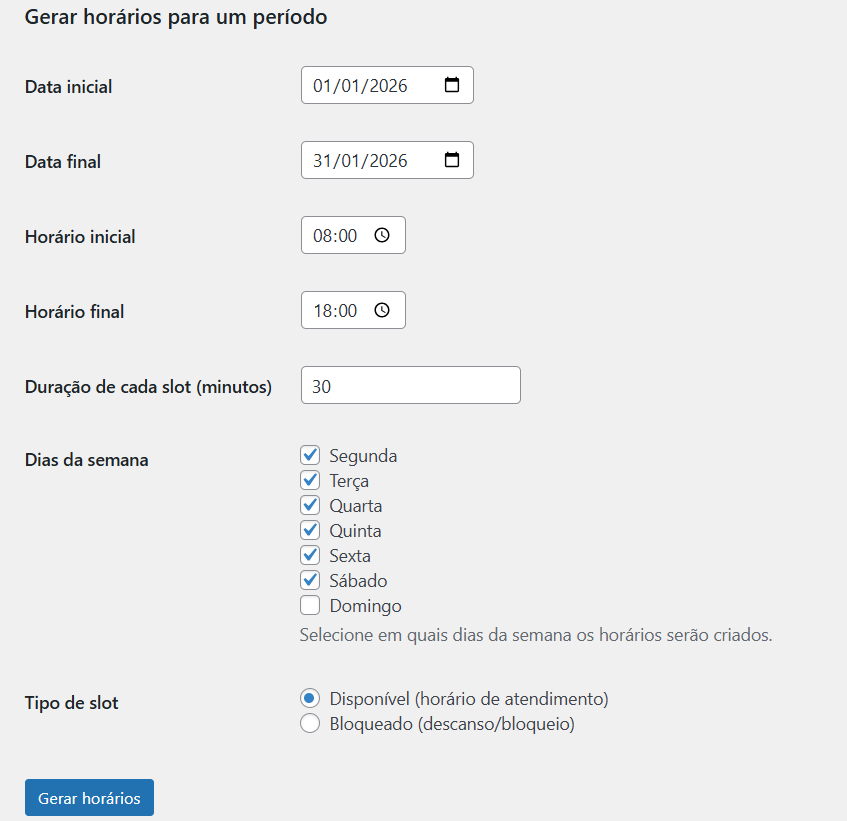Uncheck the Segunda checkbox

(x=310, y=456)
